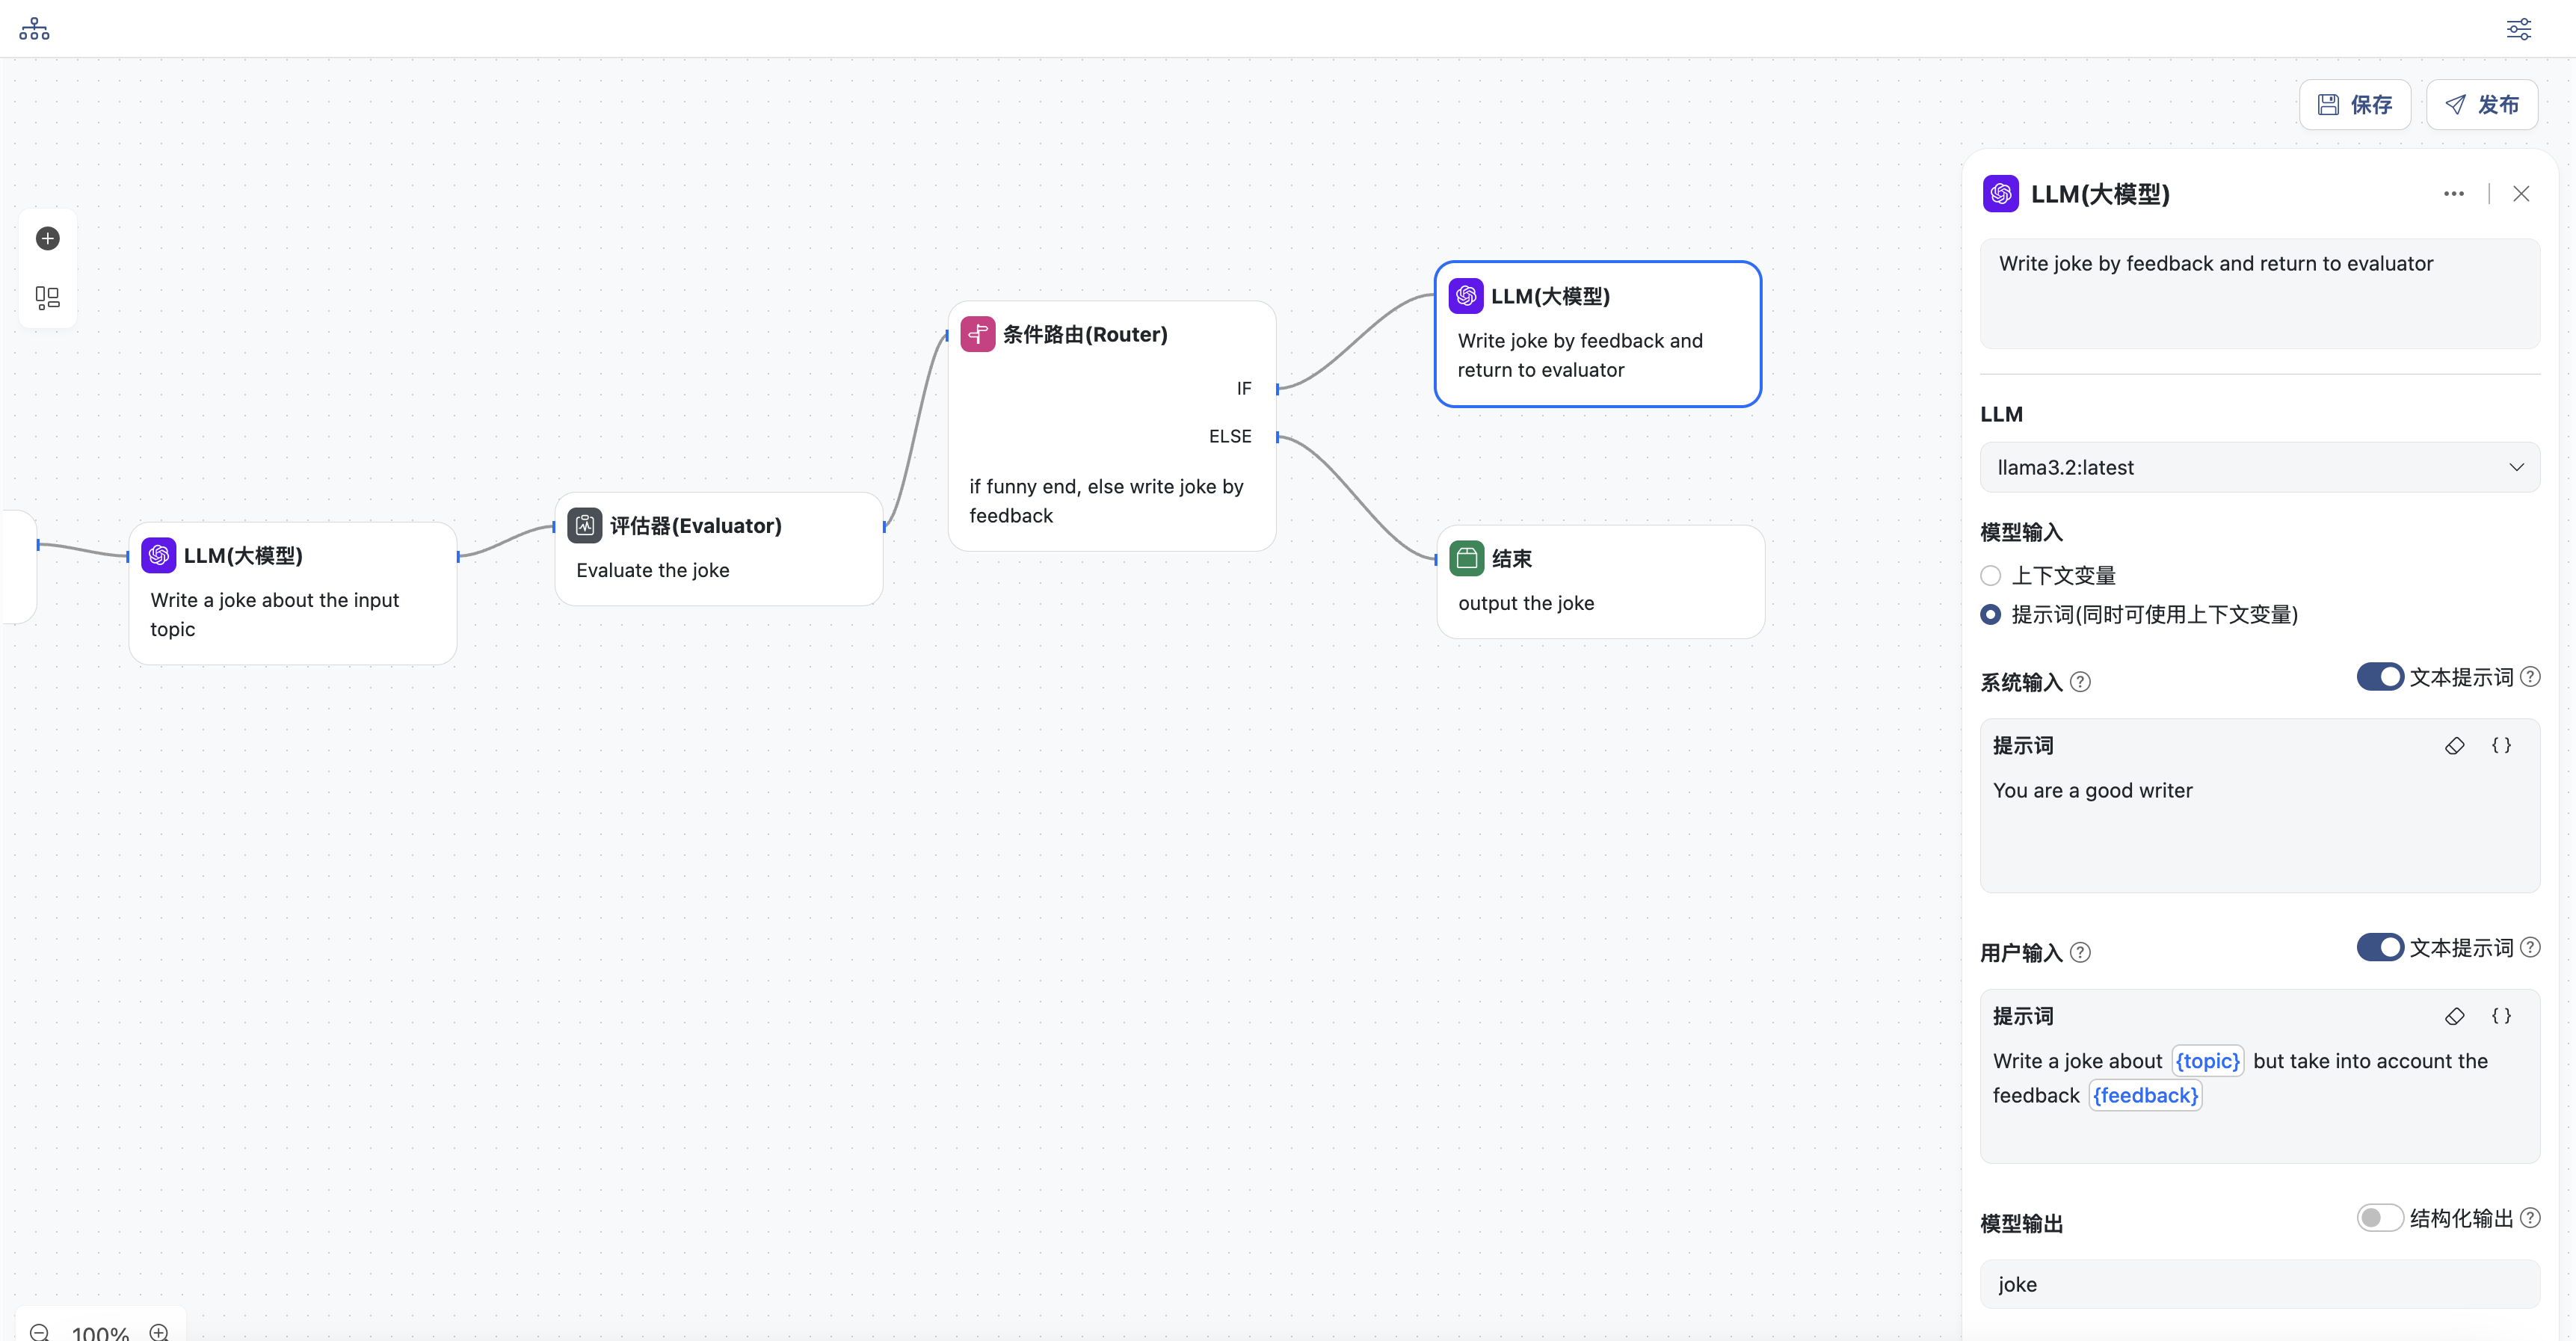Expand the llama3.2:latest model dropdown
Image resolution: width=2576 pixels, height=1341 pixels.
pyautogui.click(x=2259, y=467)
